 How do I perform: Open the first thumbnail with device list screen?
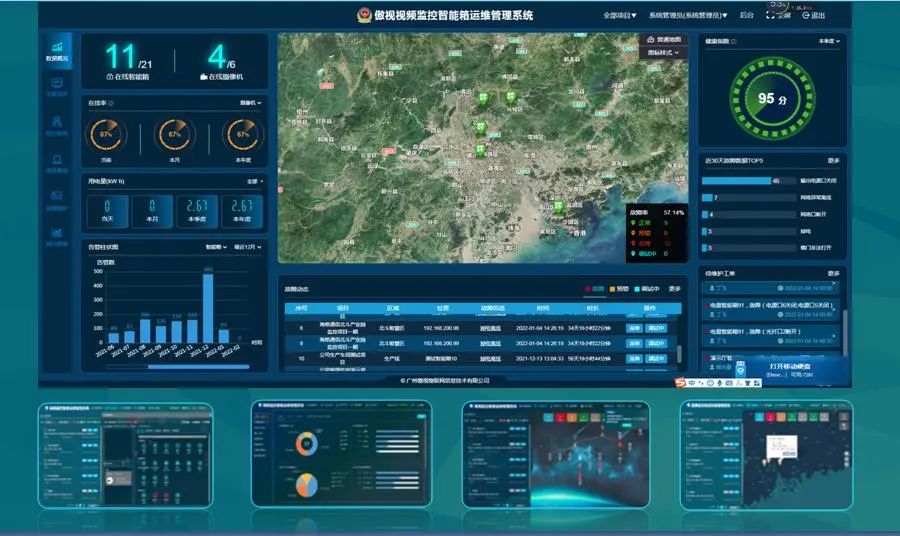coord(125,455)
